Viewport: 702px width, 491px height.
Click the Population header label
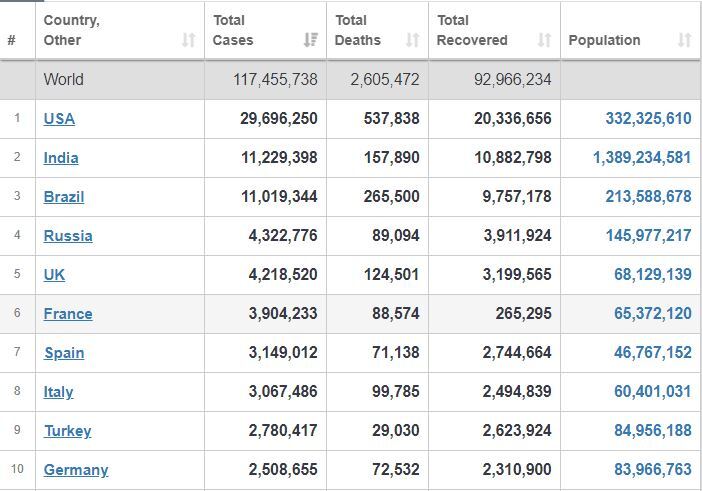pyautogui.click(x=604, y=40)
